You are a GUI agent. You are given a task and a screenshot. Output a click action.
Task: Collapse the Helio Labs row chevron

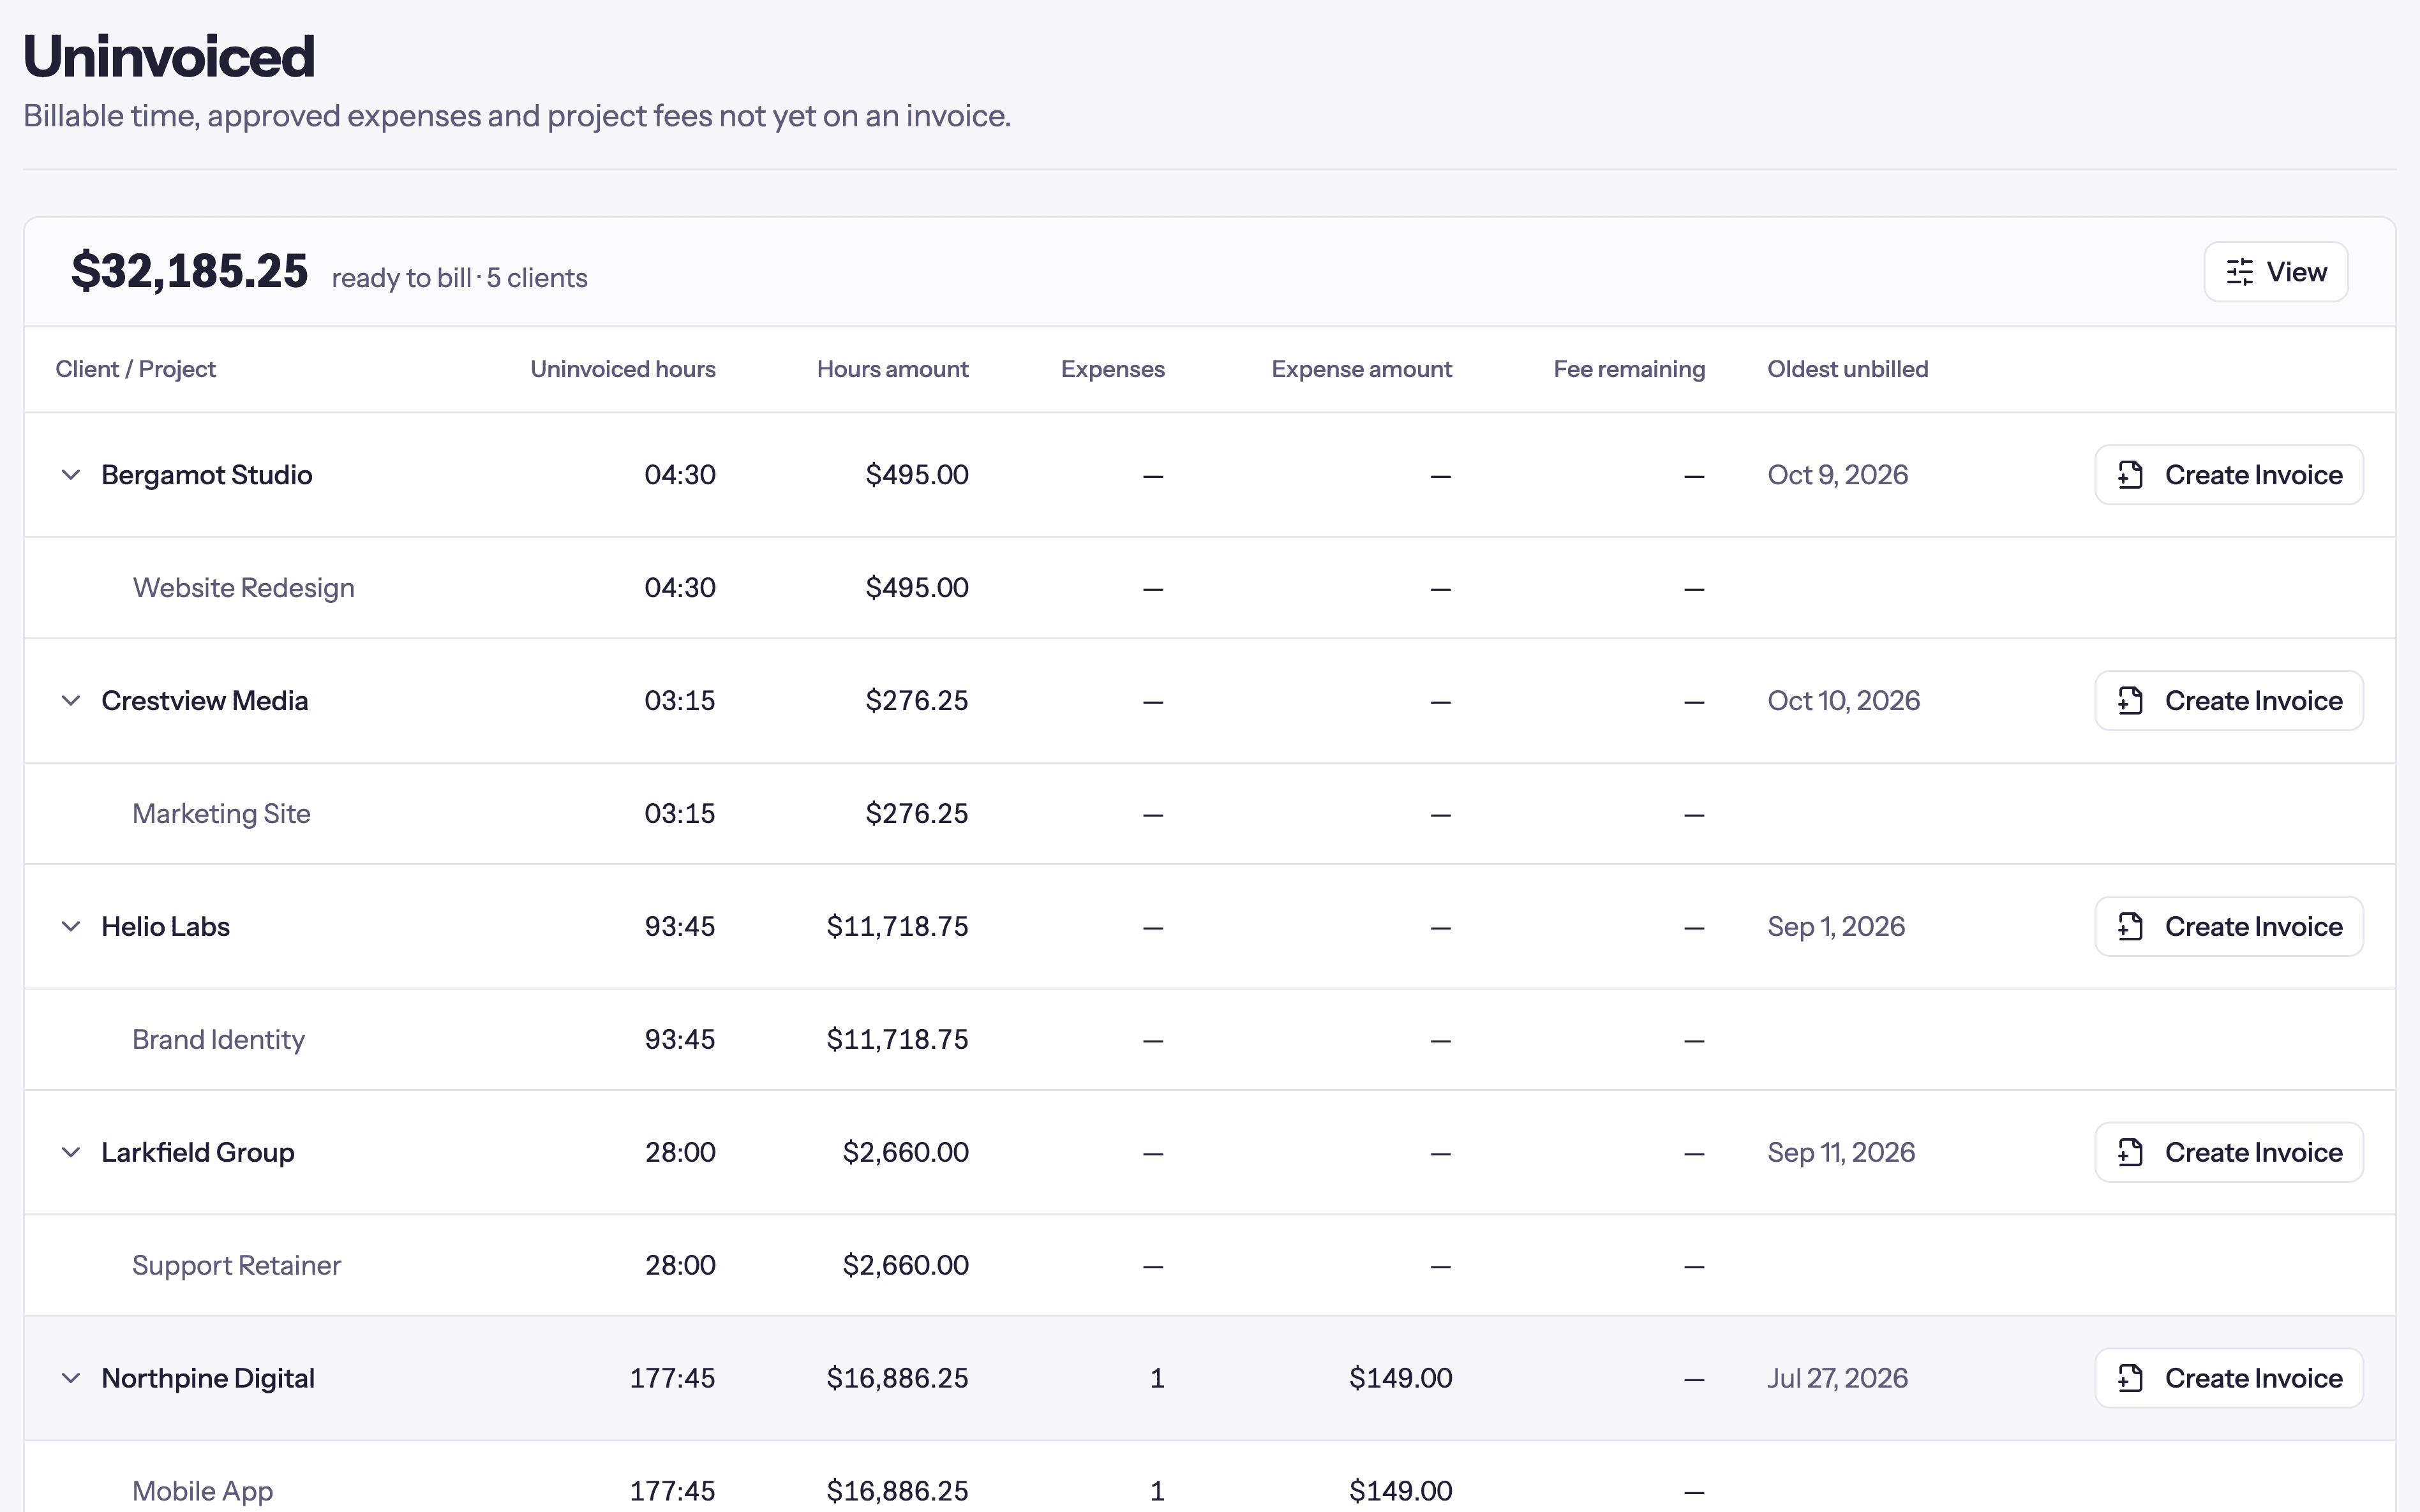click(x=70, y=927)
